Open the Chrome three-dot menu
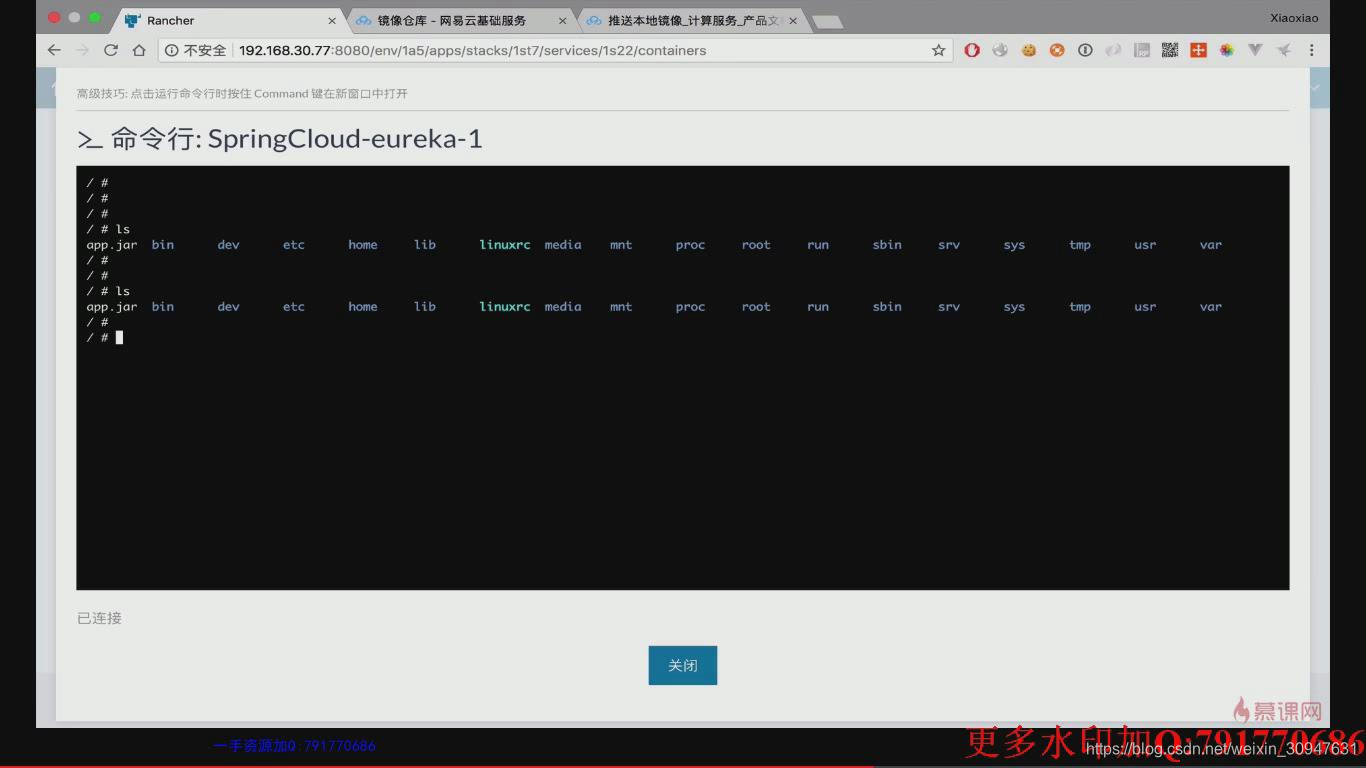 [1312, 50]
